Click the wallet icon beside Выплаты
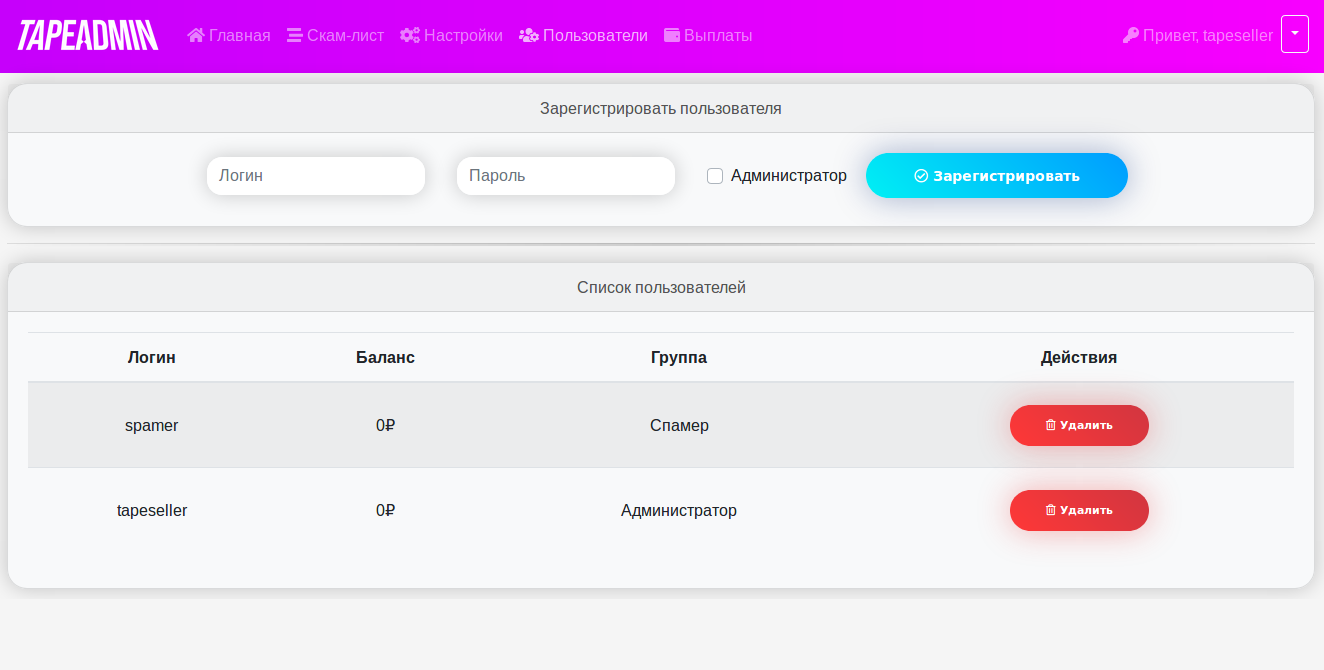This screenshot has width=1324, height=670. coord(672,35)
